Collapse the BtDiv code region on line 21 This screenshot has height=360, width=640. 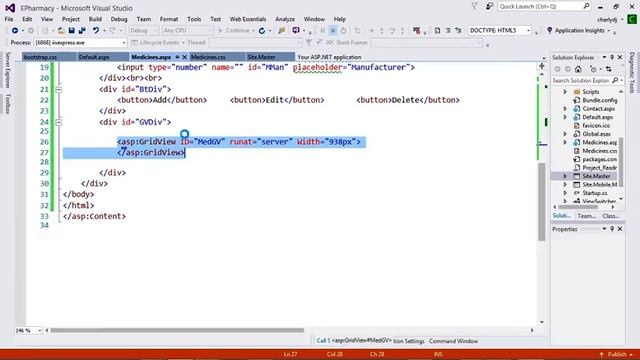click(59, 89)
